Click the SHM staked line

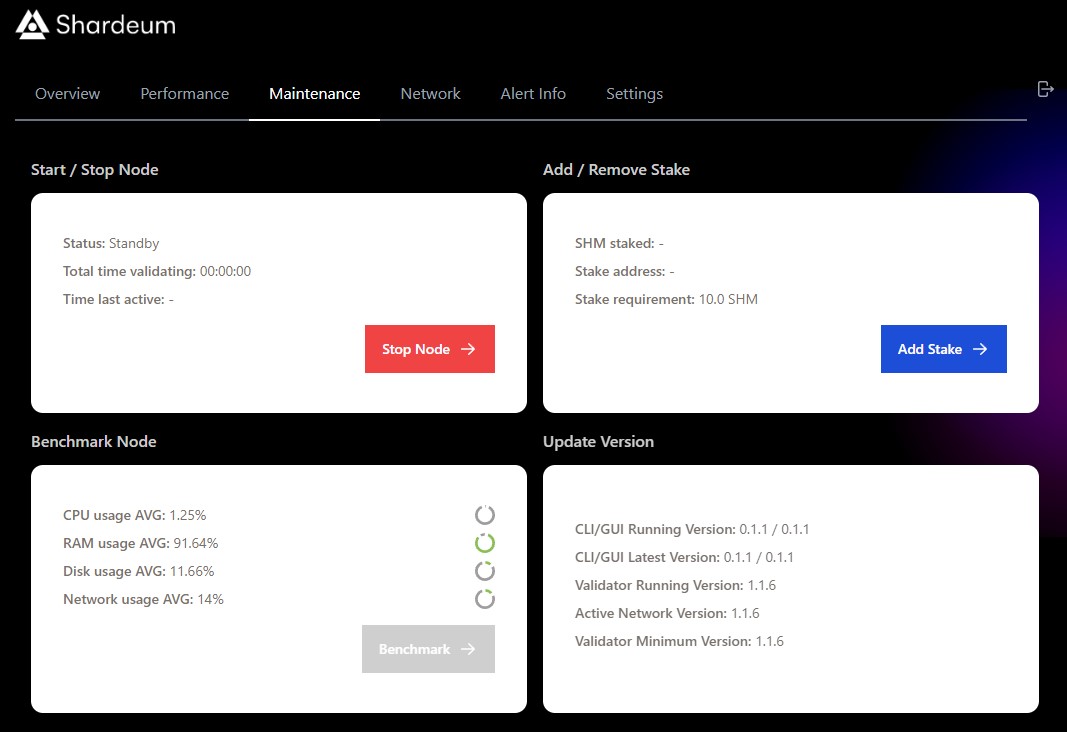[x=619, y=244]
